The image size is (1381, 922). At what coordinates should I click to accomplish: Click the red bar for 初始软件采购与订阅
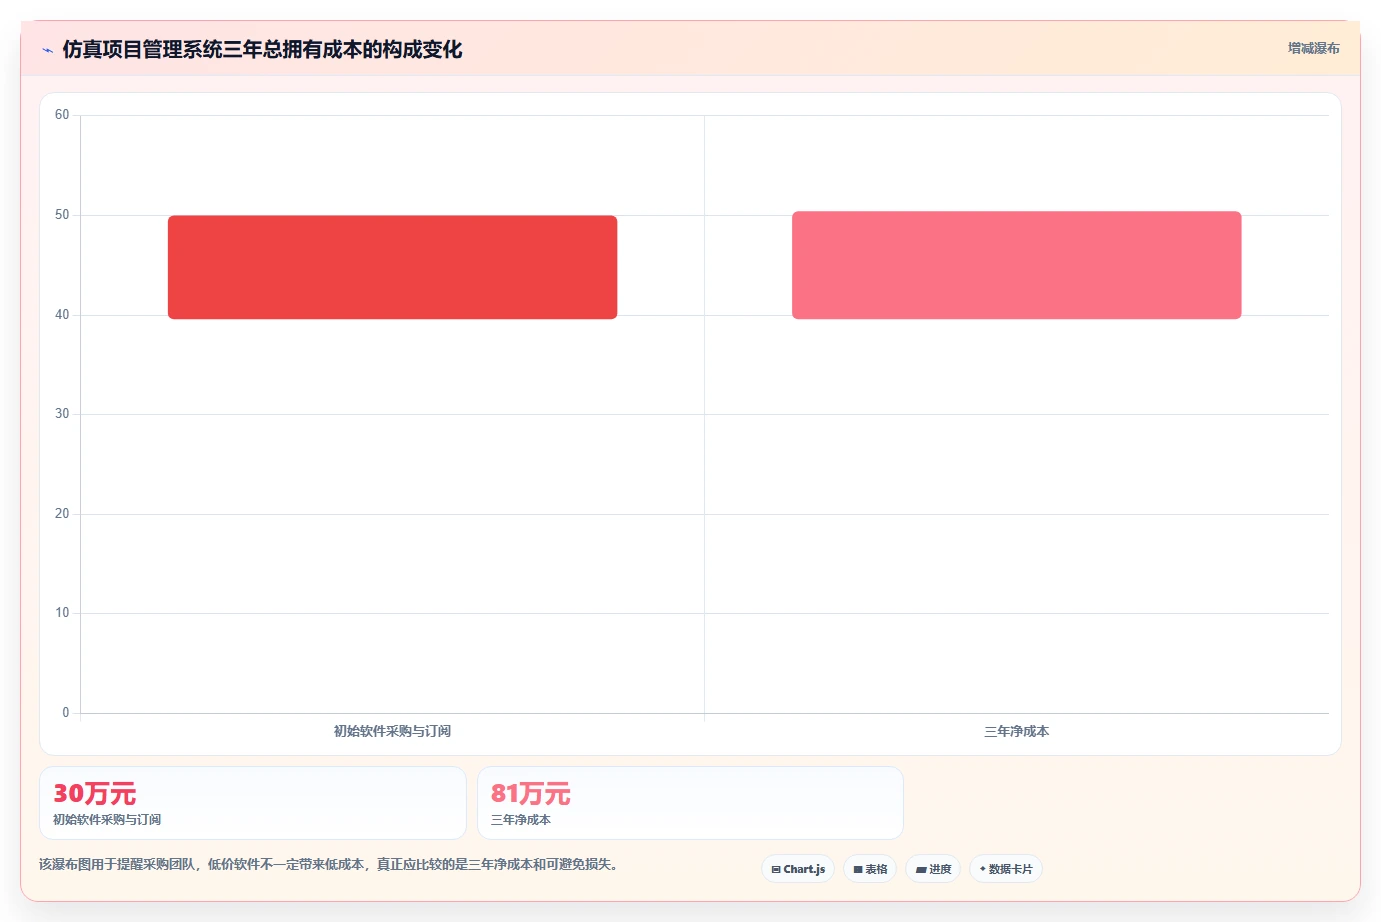(392, 267)
